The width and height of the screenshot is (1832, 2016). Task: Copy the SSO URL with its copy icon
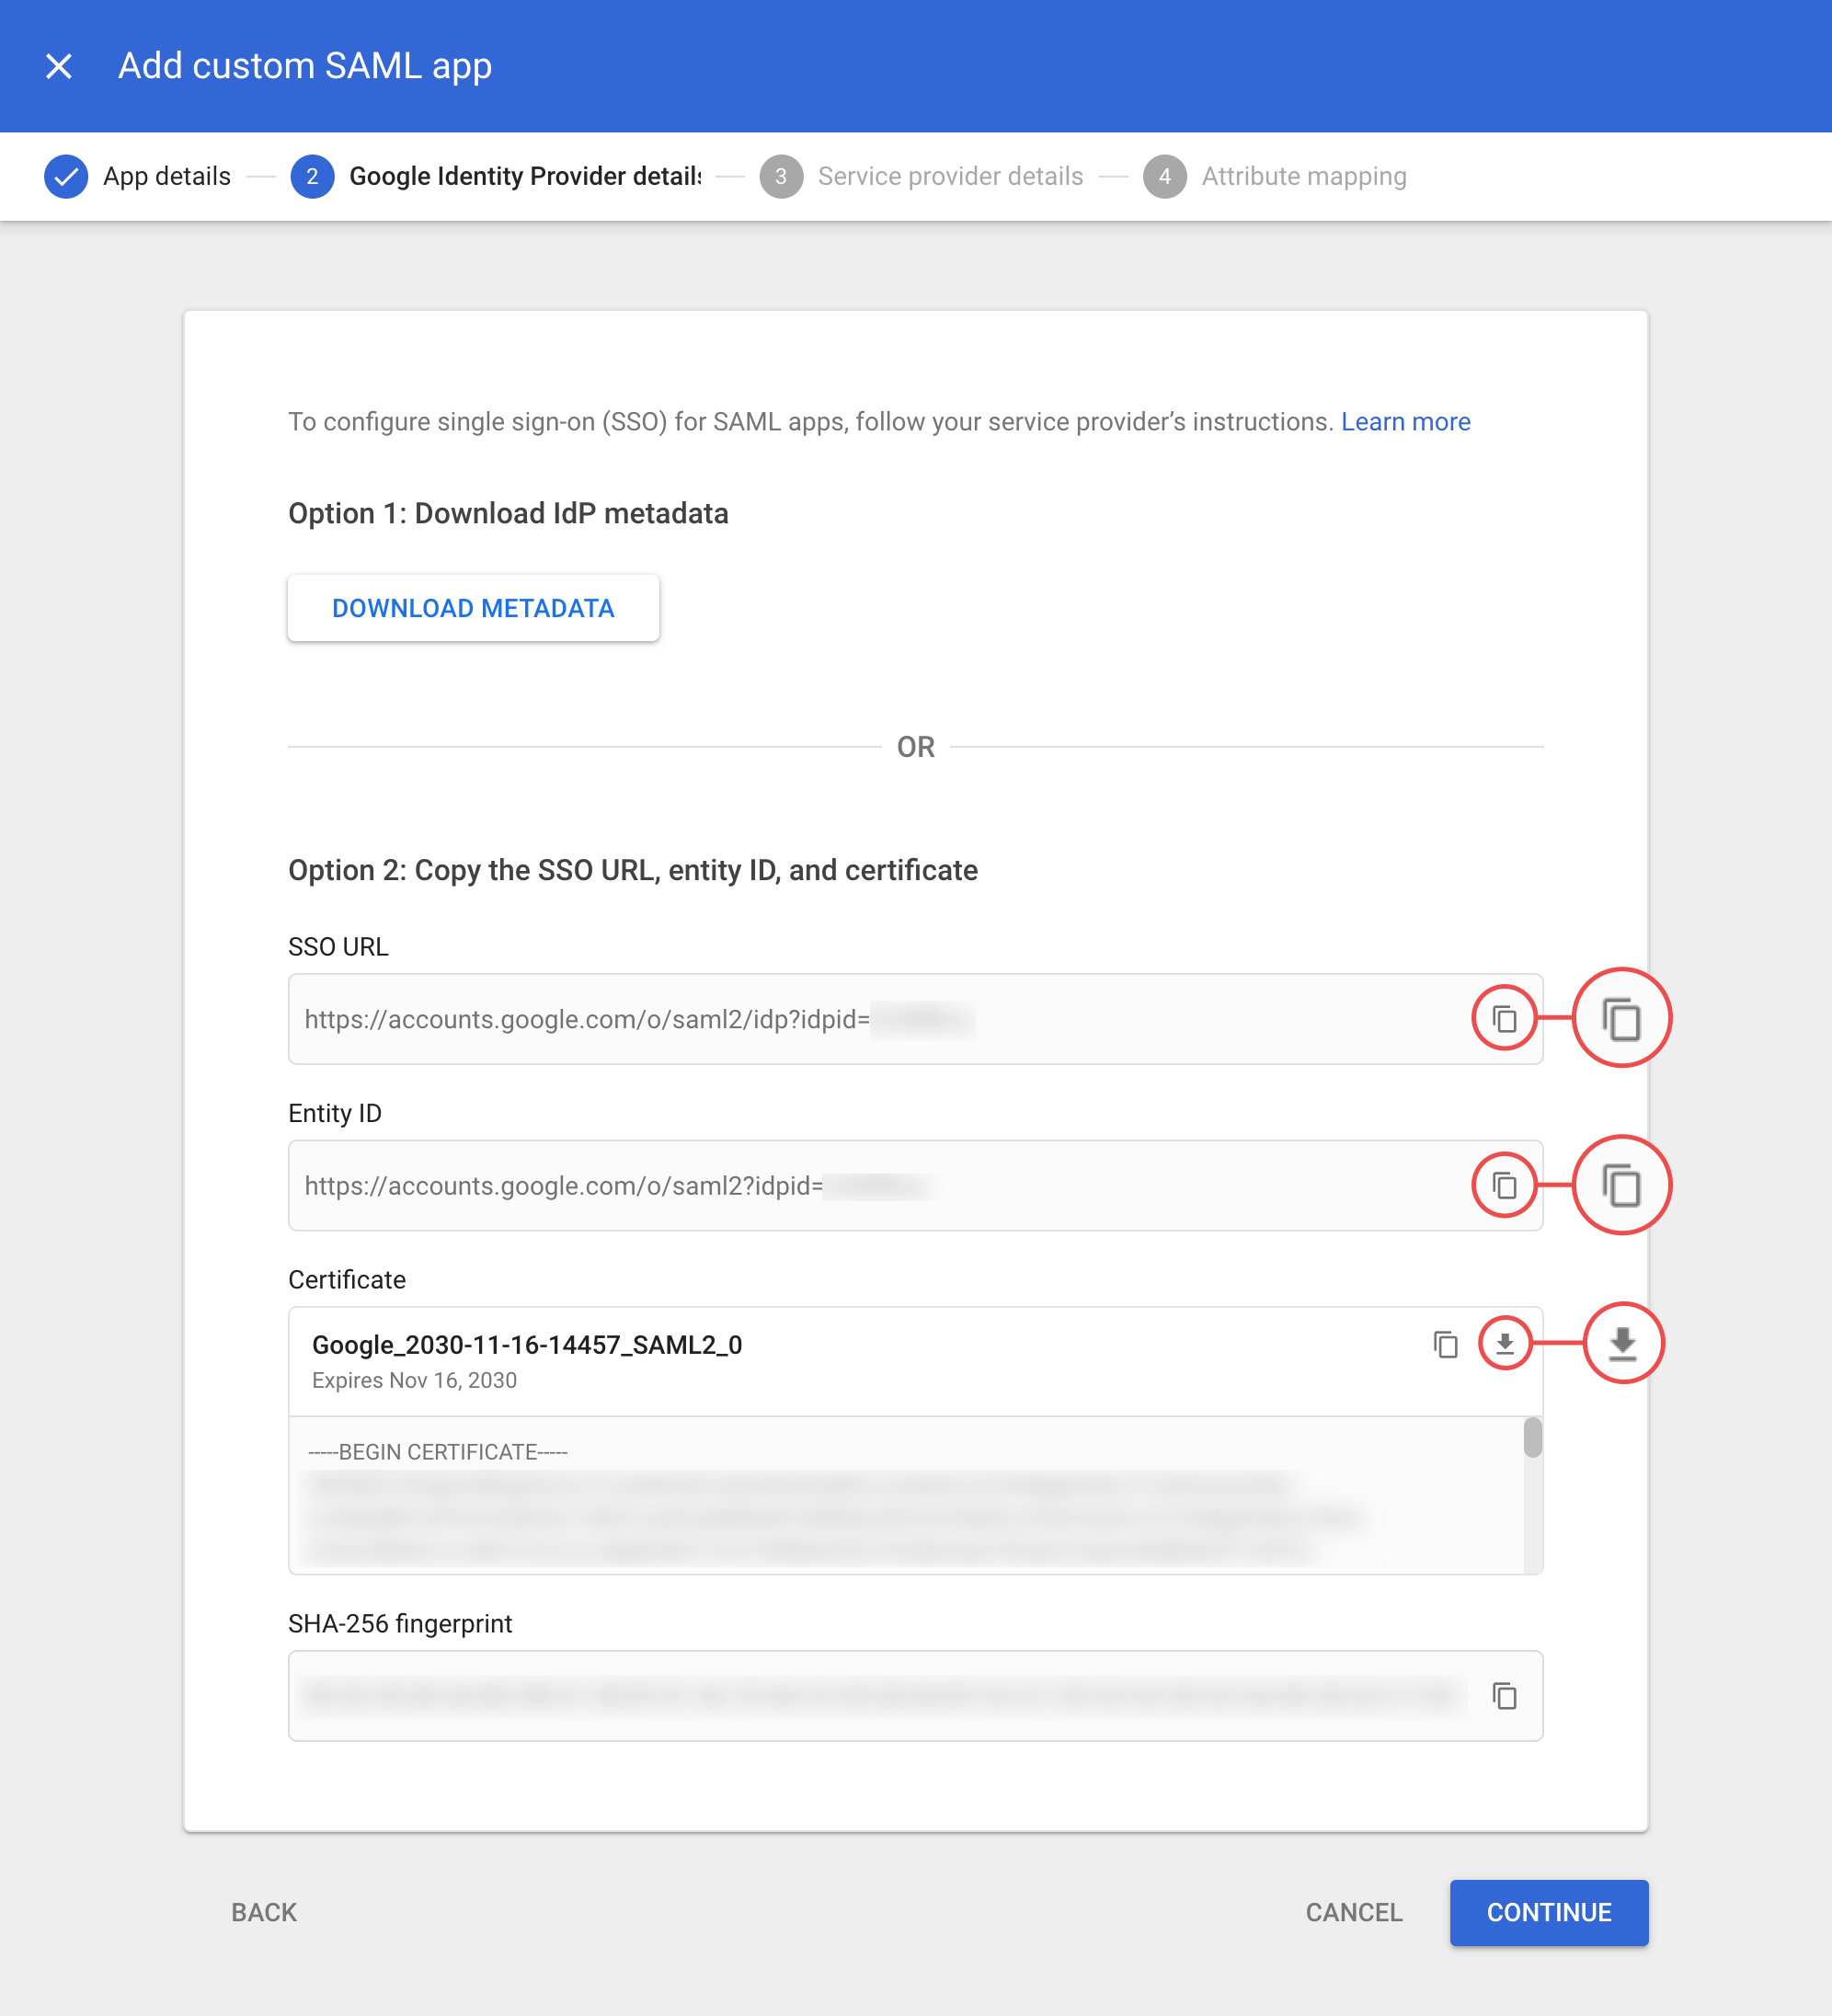tap(1504, 1018)
